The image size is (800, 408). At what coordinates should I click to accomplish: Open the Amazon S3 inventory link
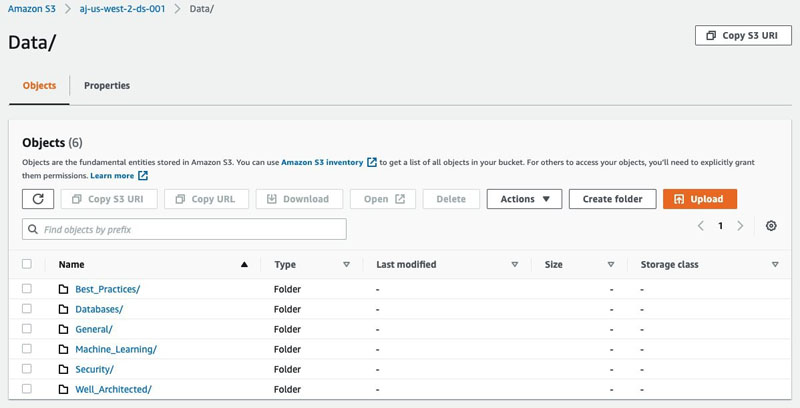pos(322,162)
